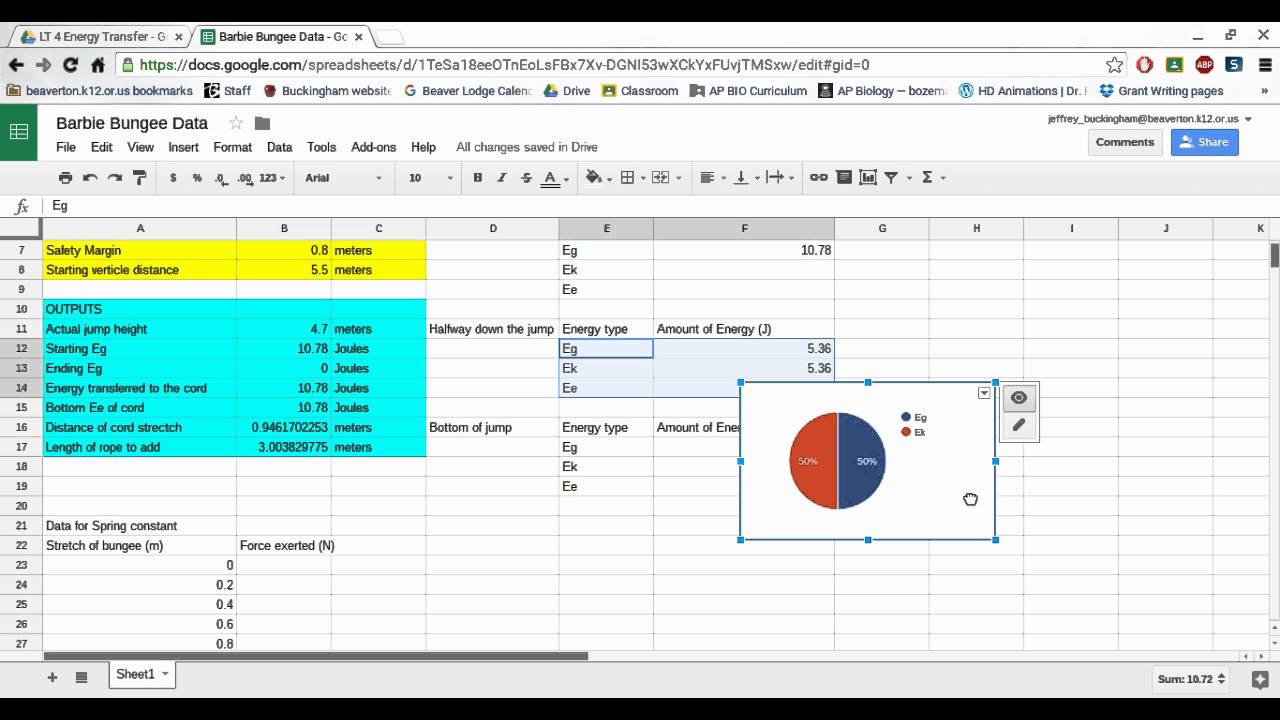Viewport: 1280px width, 720px height.
Task: Open AP BIO Curriculum bookmark
Action: pos(748,91)
